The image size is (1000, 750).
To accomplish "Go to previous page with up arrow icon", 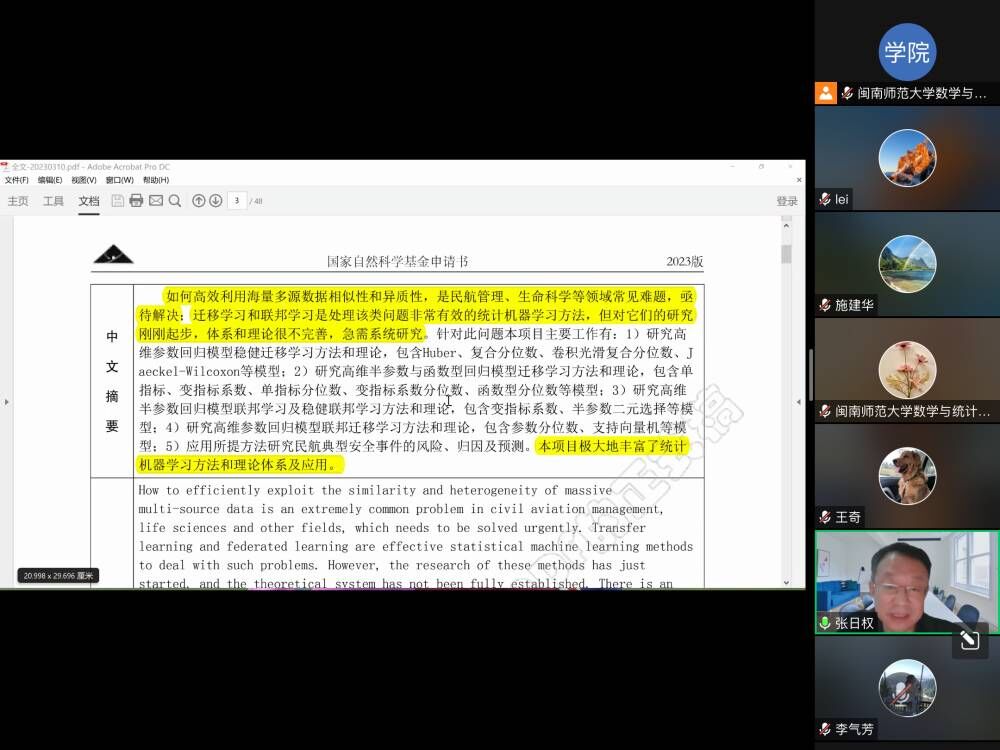I will (x=199, y=200).
